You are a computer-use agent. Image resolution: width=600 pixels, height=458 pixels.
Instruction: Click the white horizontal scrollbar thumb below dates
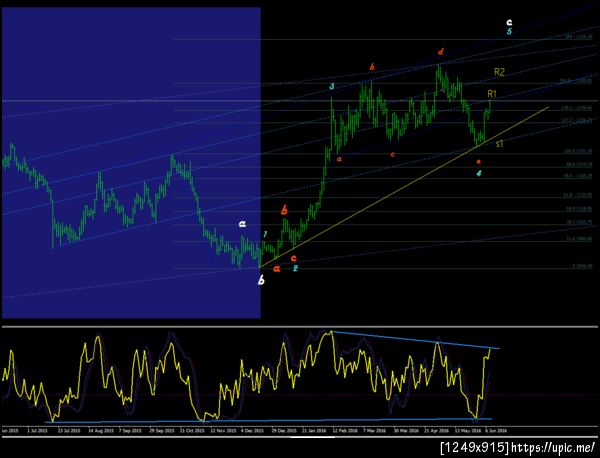[x=313, y=437]
